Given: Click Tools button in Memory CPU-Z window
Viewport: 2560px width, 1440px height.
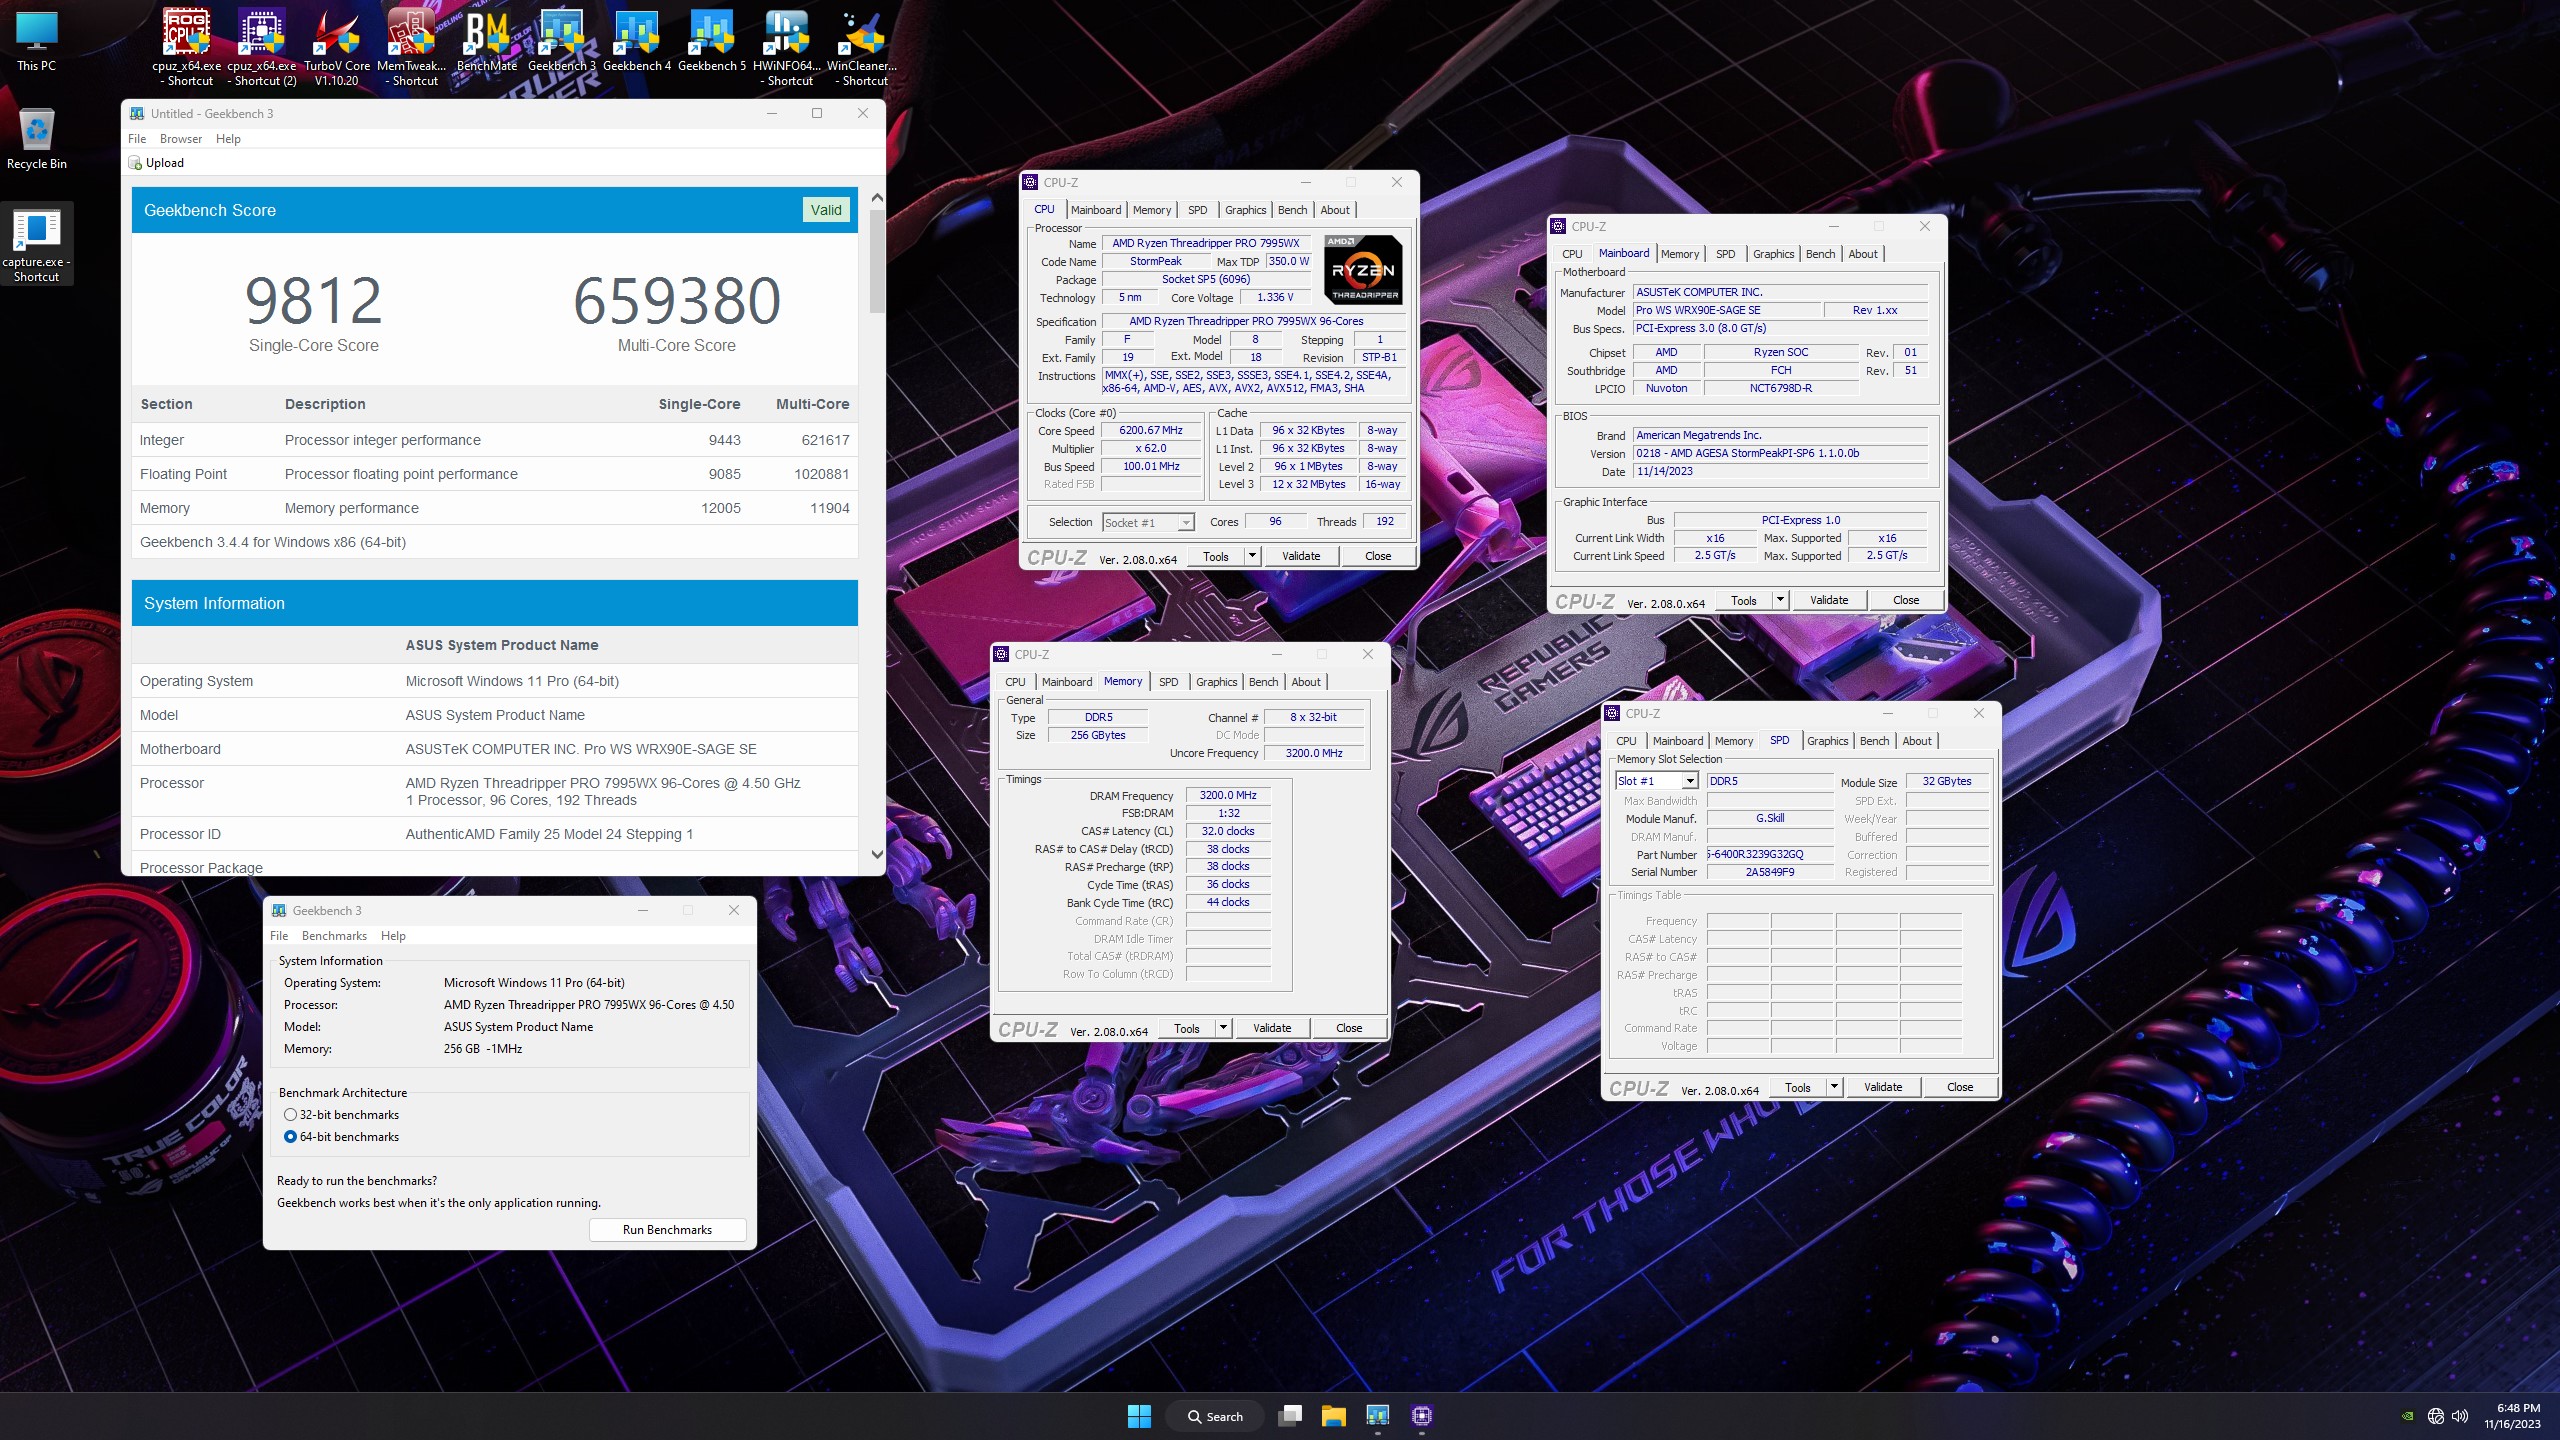Looking at the screenshot, I should 1187,1028.
